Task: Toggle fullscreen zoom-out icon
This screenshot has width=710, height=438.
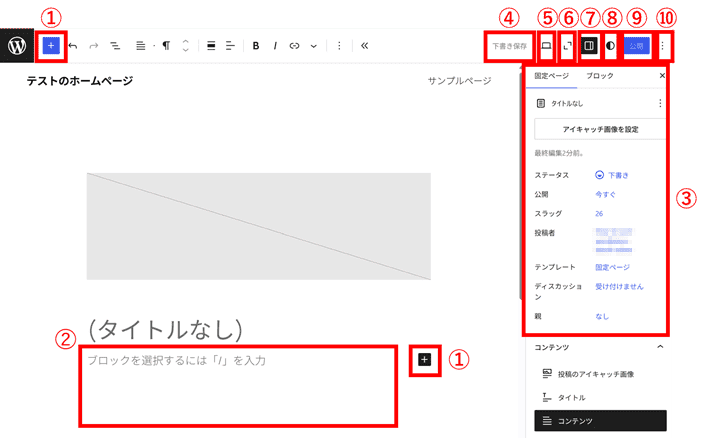Action: [x=567, y=46]
